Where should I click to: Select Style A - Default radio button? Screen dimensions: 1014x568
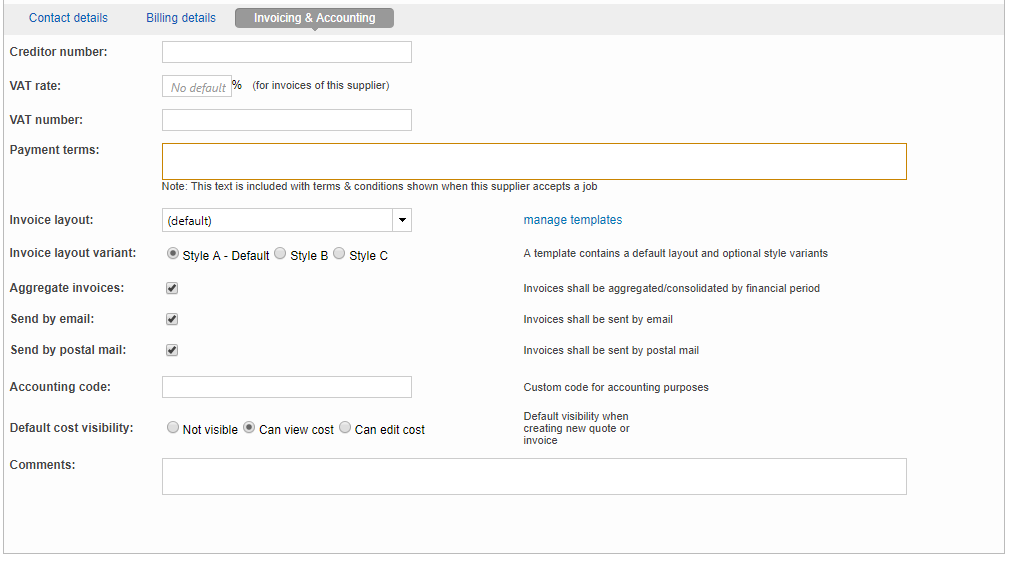173,254
